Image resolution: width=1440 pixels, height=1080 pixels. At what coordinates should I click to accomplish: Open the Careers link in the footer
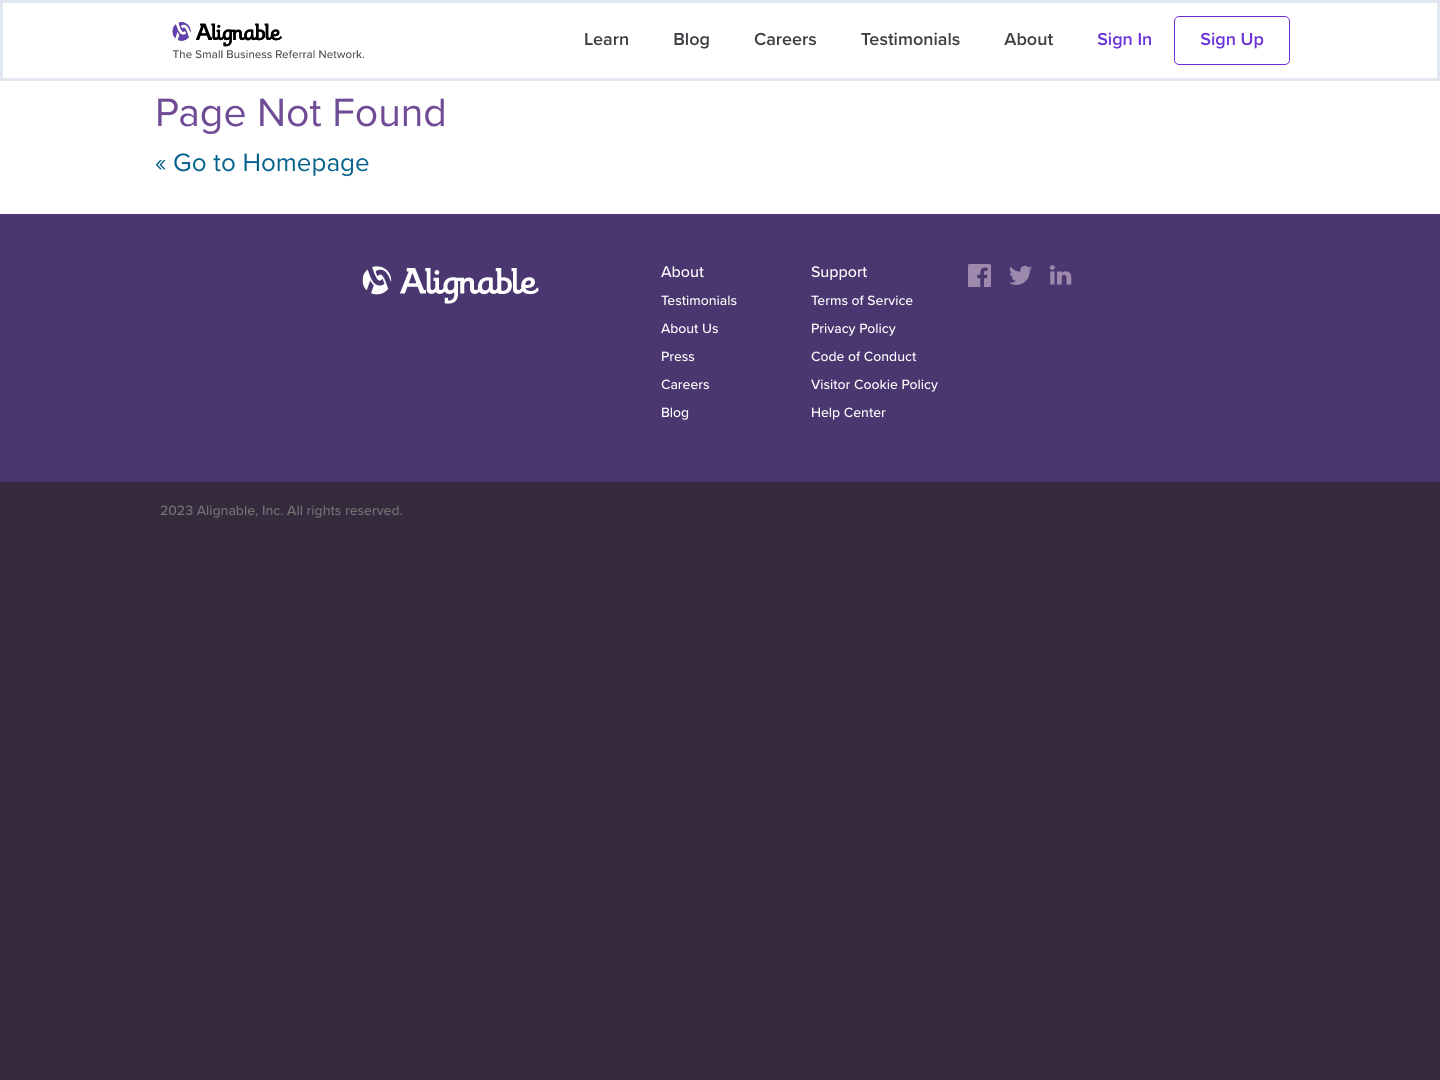(x=685, y=385)
